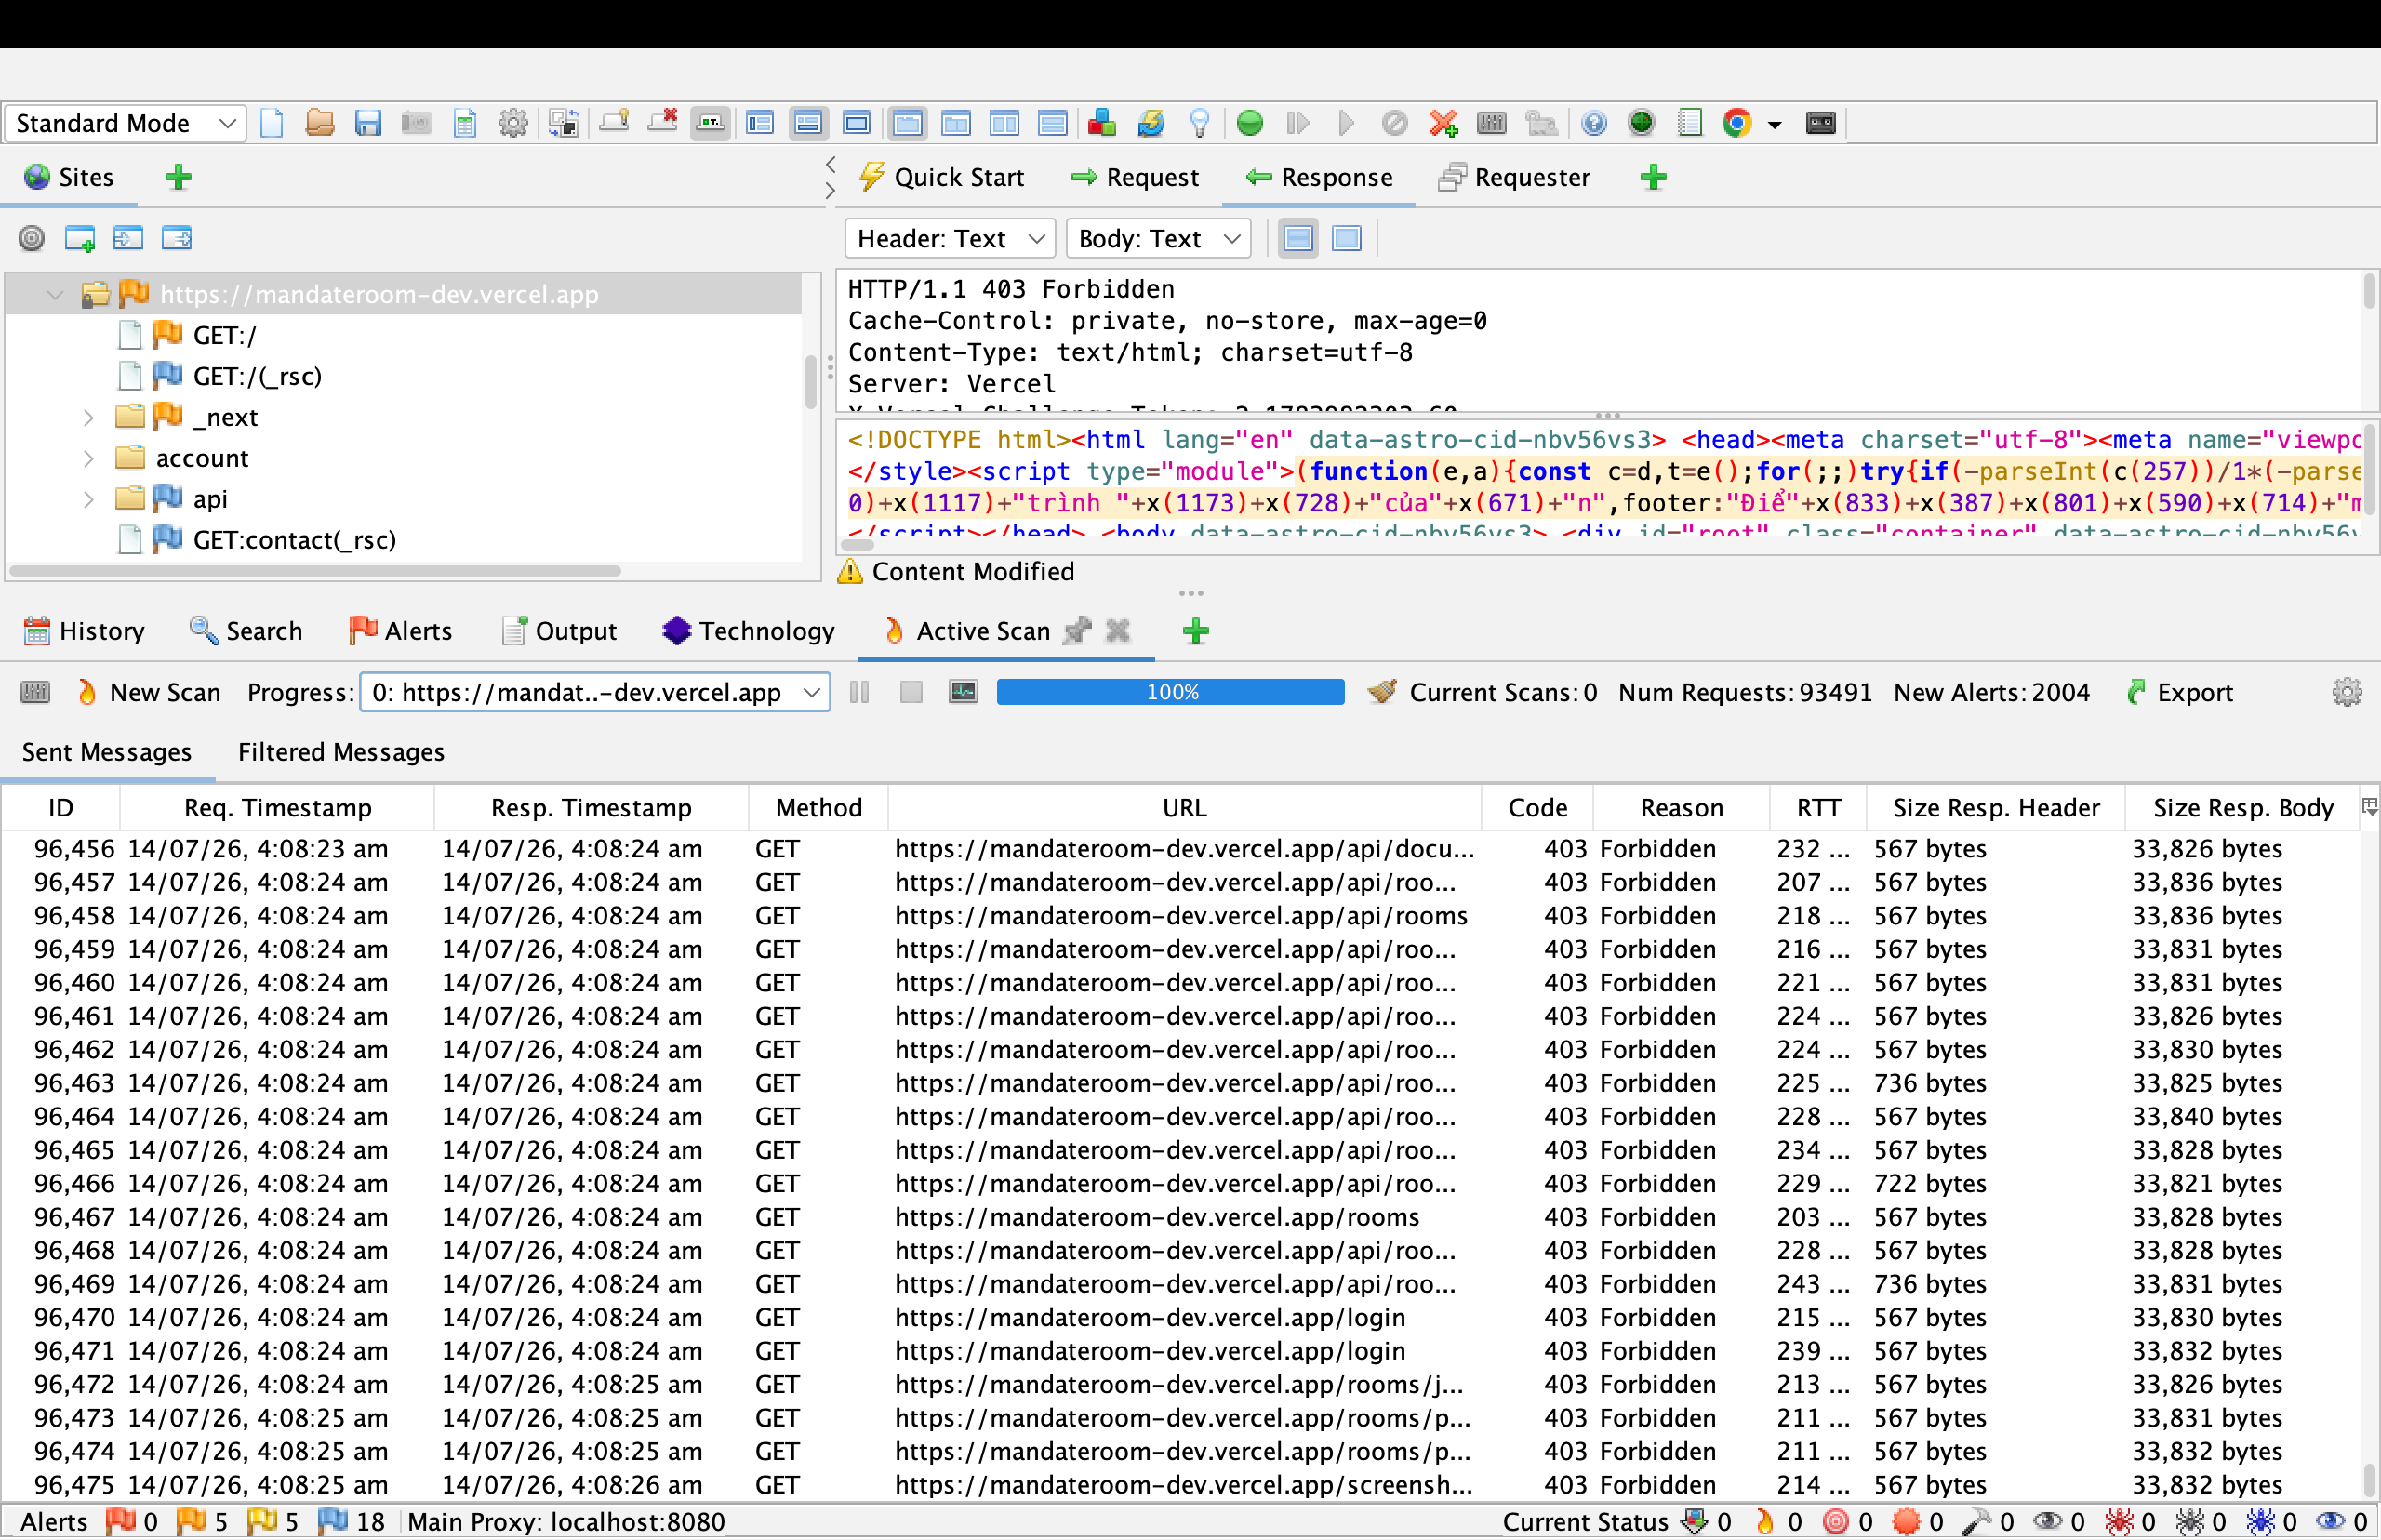Open the History tab

pos(84,632)
